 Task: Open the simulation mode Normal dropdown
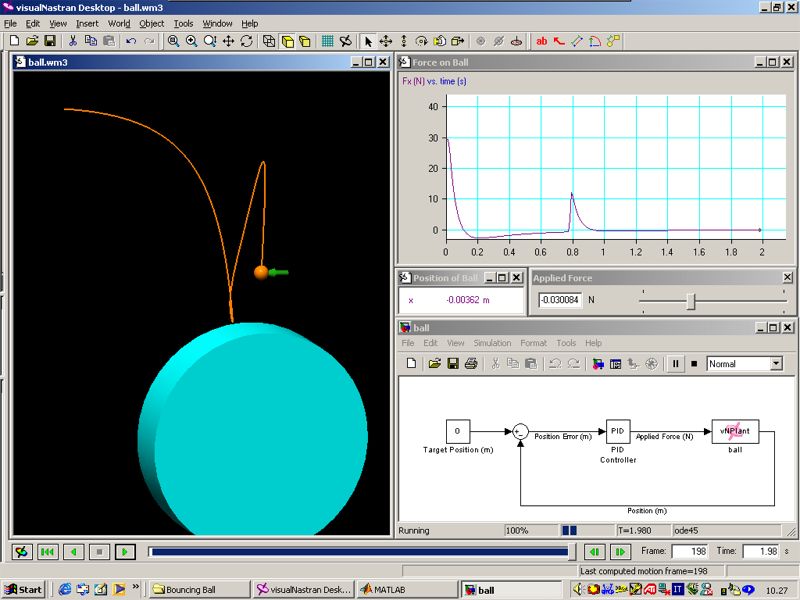coord(777,363)
